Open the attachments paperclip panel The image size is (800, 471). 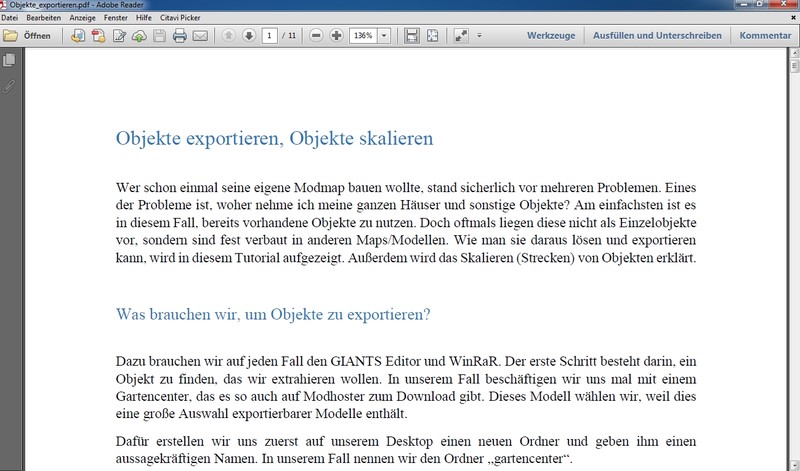coord(10,85)
